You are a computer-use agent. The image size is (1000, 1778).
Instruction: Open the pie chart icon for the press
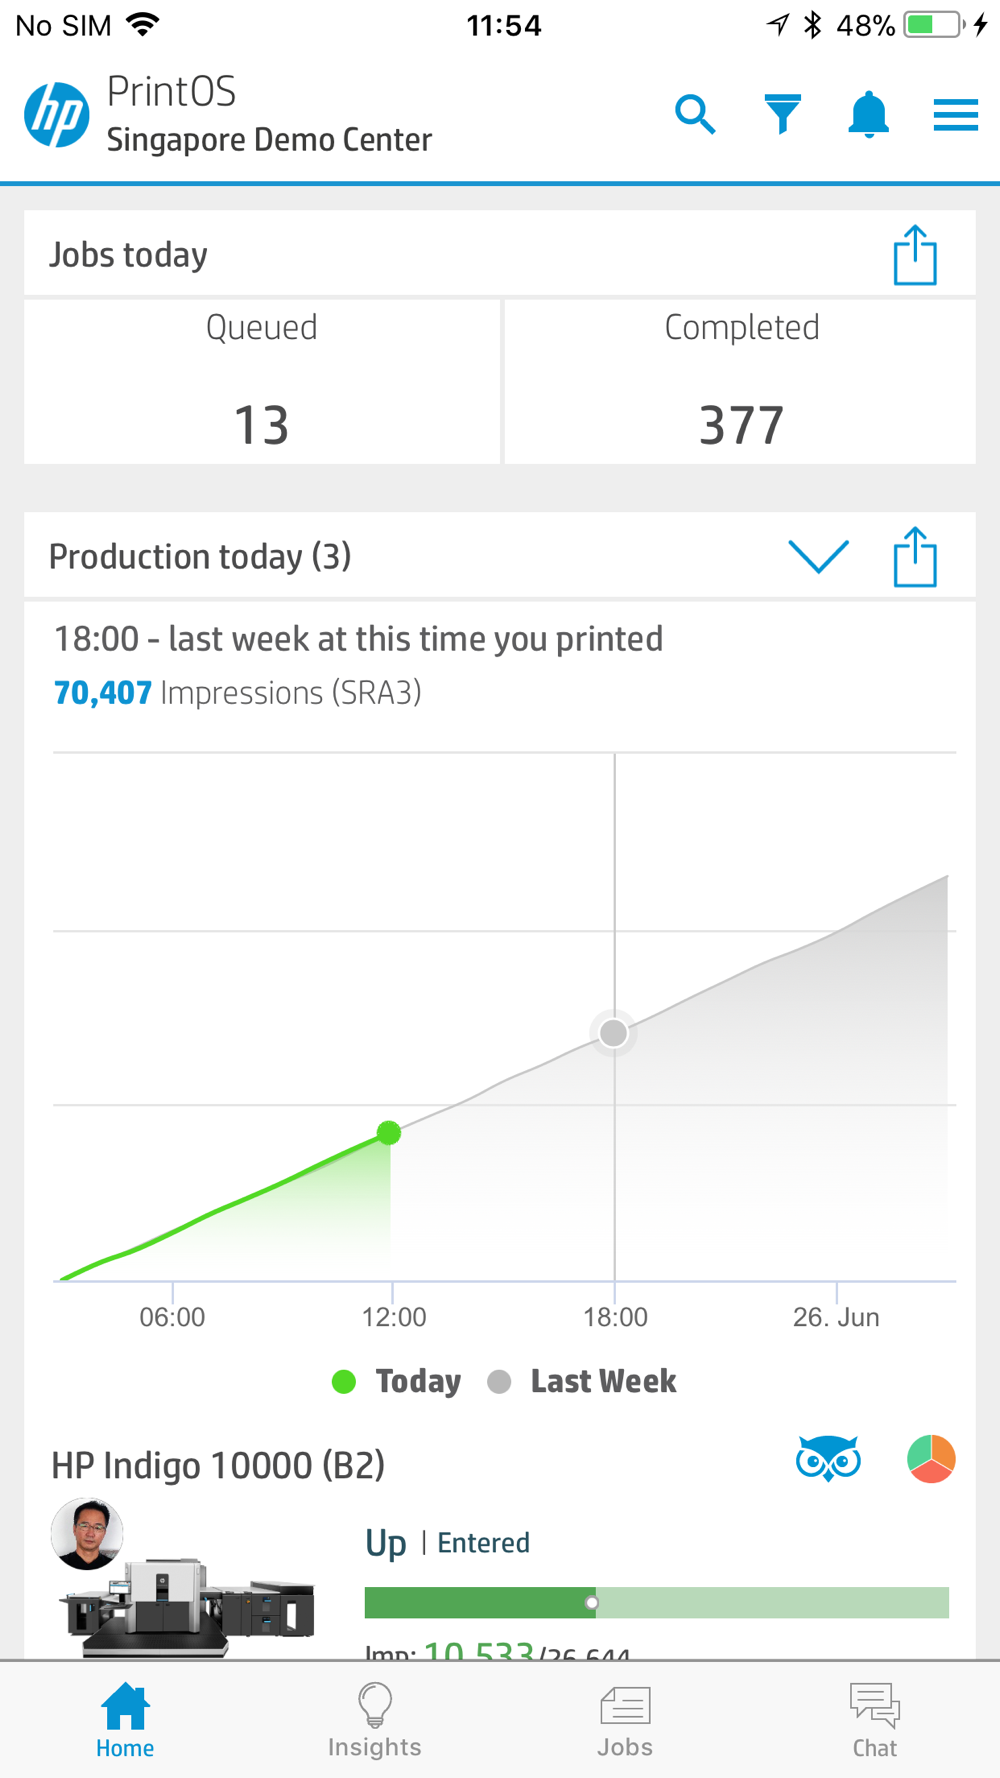(x=931, y=1459)
